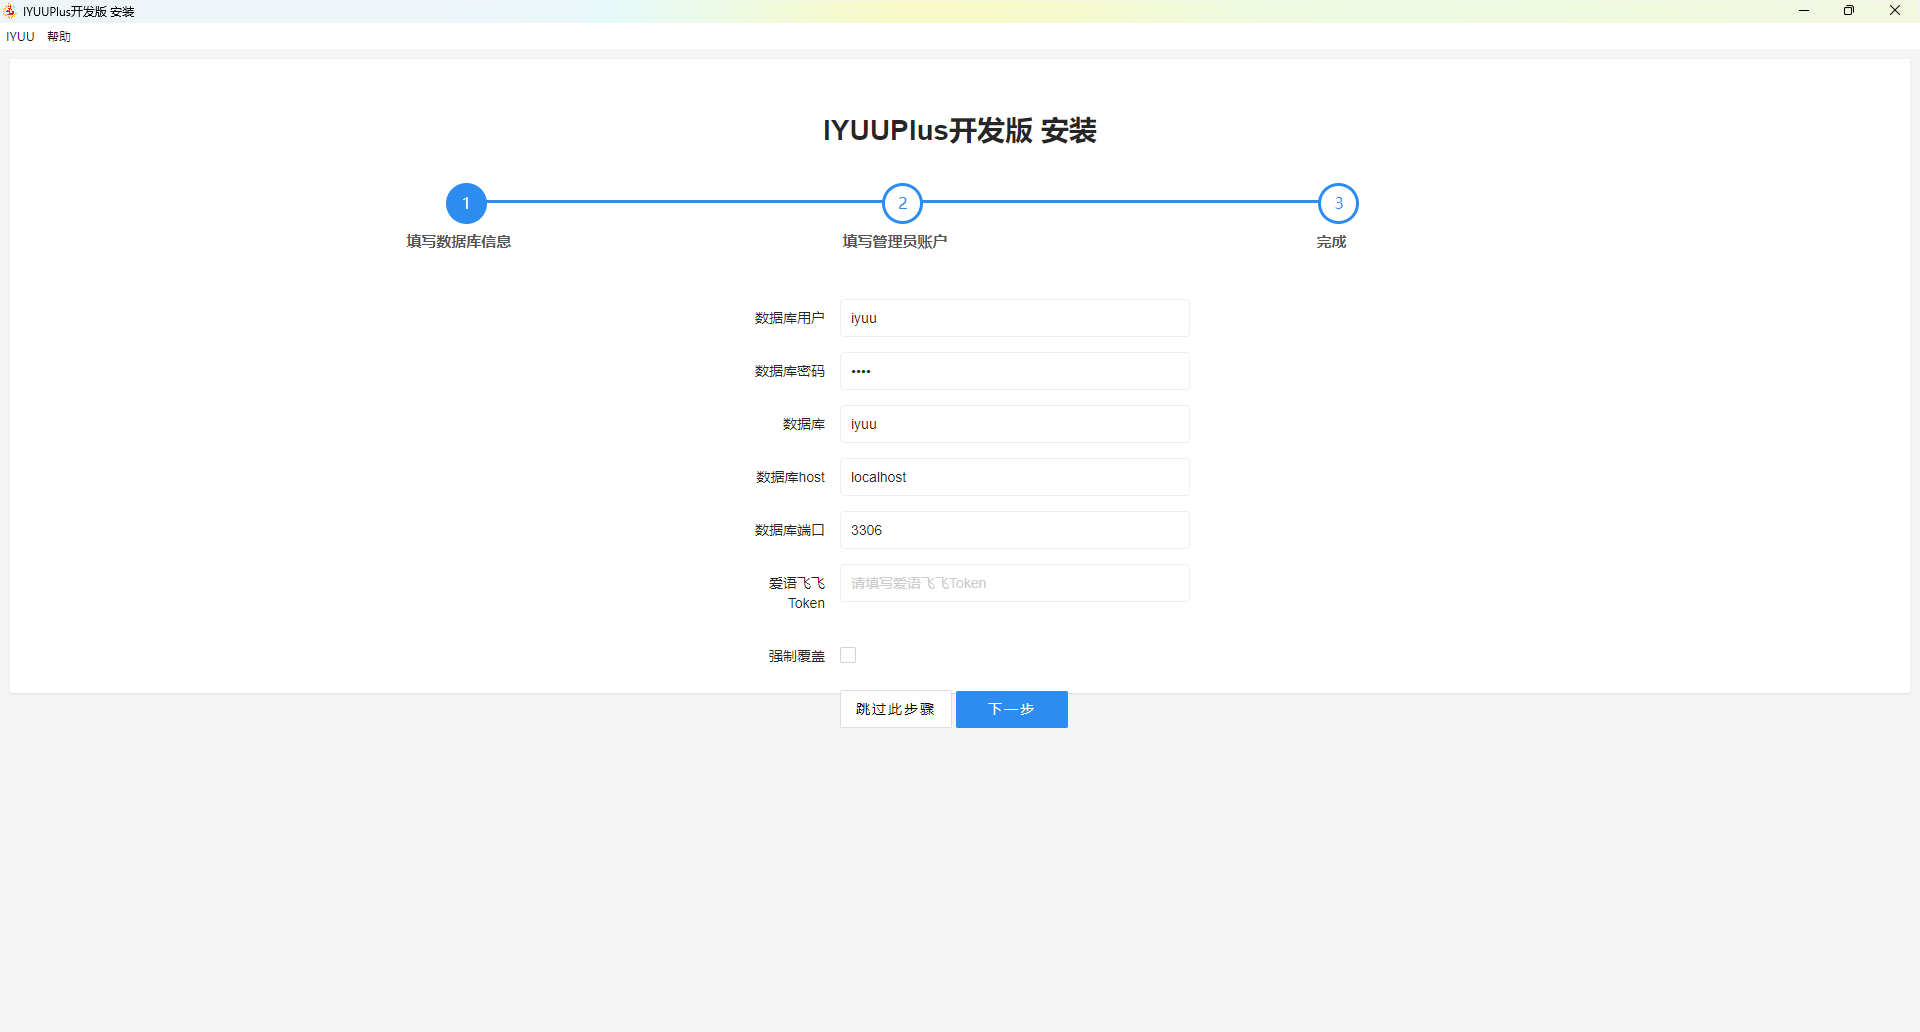The height and width of the screenshot is (1032, 1920).
Task: Click the 数据库端口 label
Action: tap(790, 530)
